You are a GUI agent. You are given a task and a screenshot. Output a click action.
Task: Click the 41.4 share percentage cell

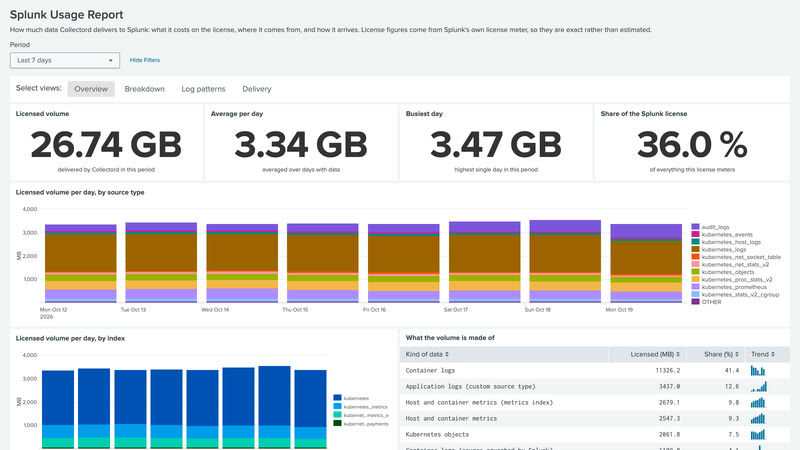click(x=732, y=370)
